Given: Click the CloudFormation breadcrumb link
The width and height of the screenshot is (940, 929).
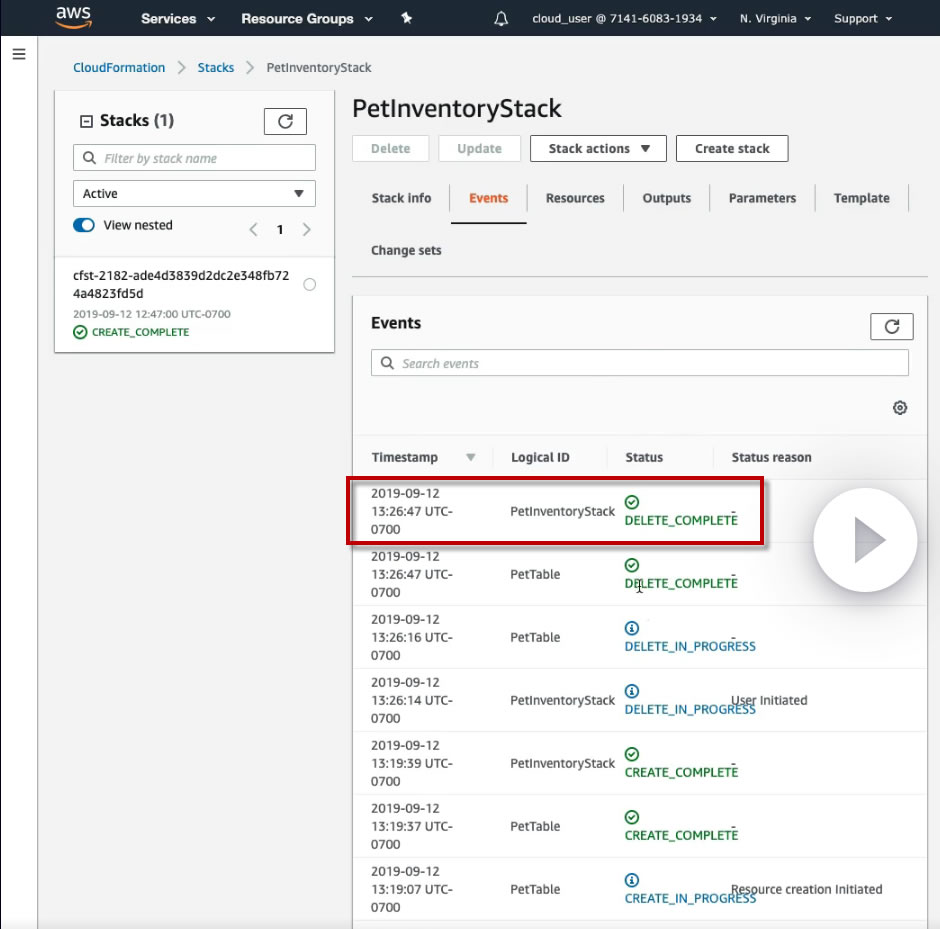Looking at the screenshot, I should point(119,68).
